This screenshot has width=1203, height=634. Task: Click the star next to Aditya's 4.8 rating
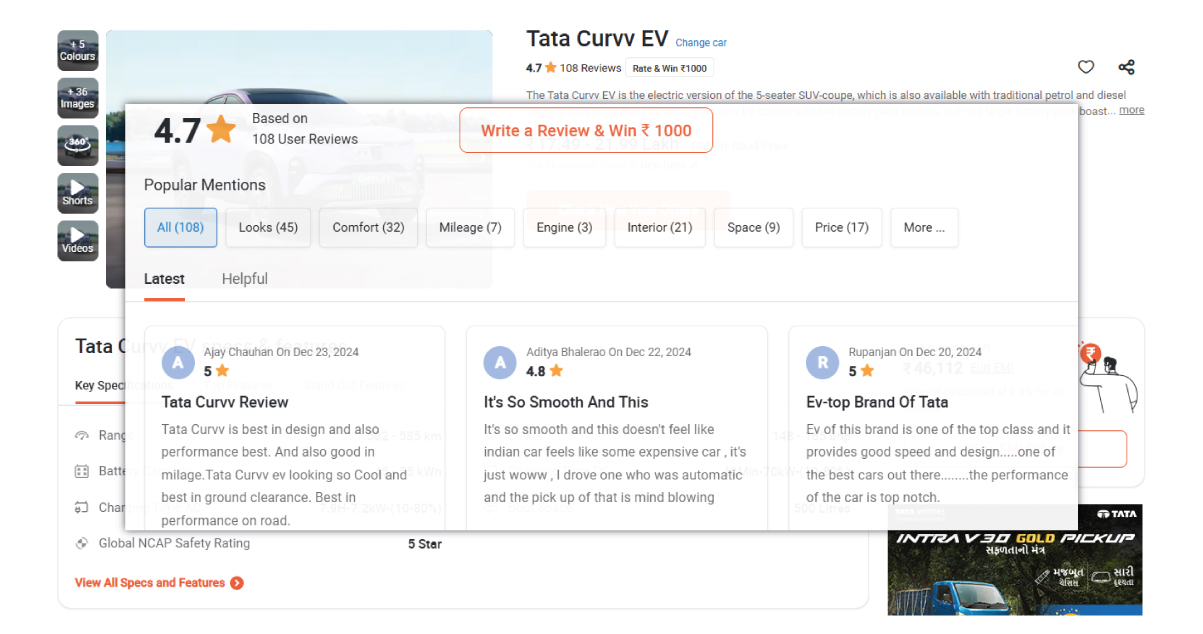tap(556, 371)
